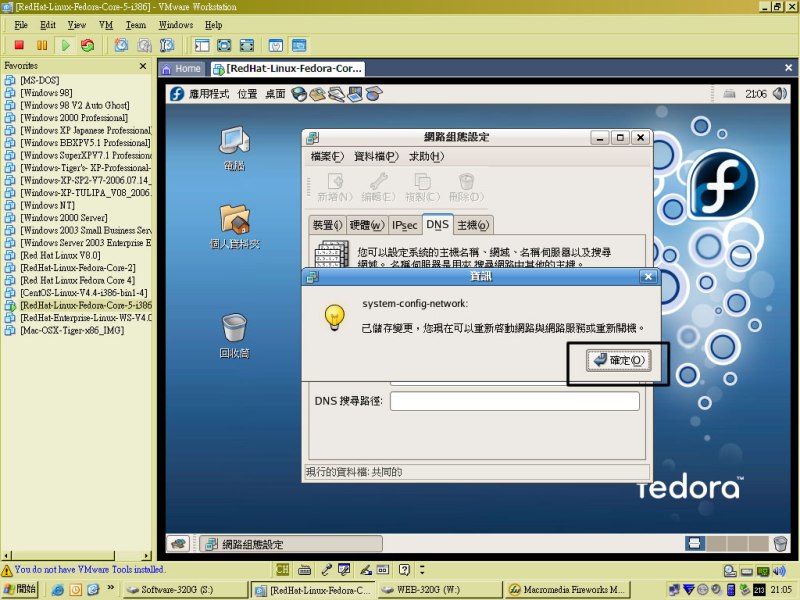Screen dimensions: 800x600
Task: Open the VMware File menu
Action: pyautogui.click(x=21, y=24)
